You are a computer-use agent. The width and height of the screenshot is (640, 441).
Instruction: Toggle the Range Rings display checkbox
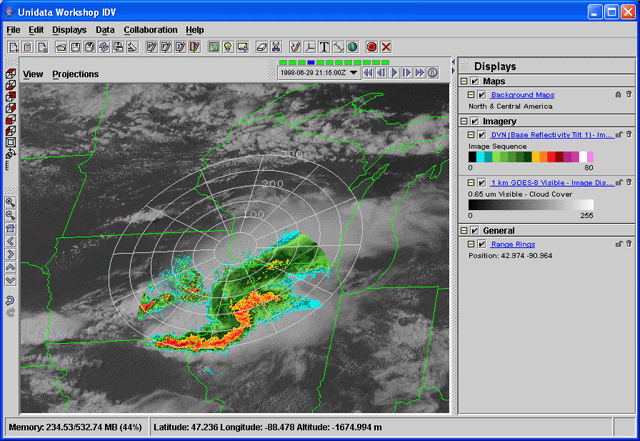tap(482, 243)
